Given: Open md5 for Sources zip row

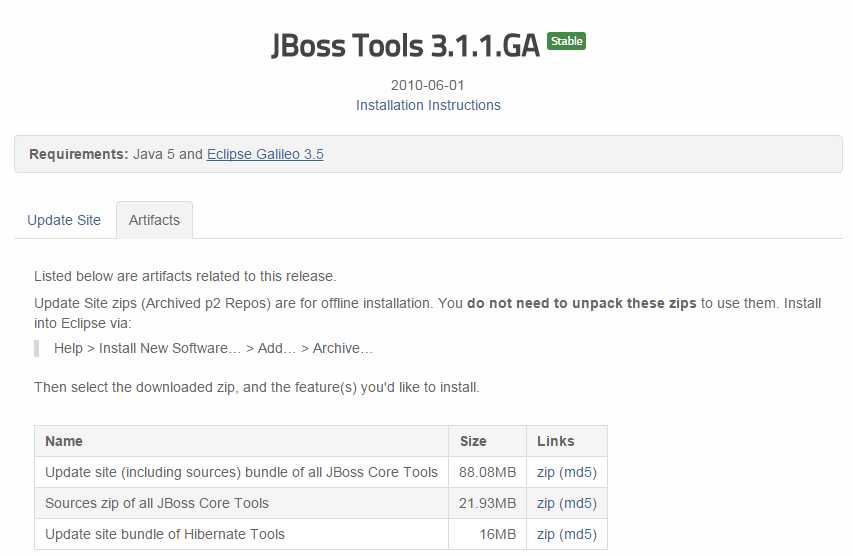Looking at the screenshot, I should (578, 503).
